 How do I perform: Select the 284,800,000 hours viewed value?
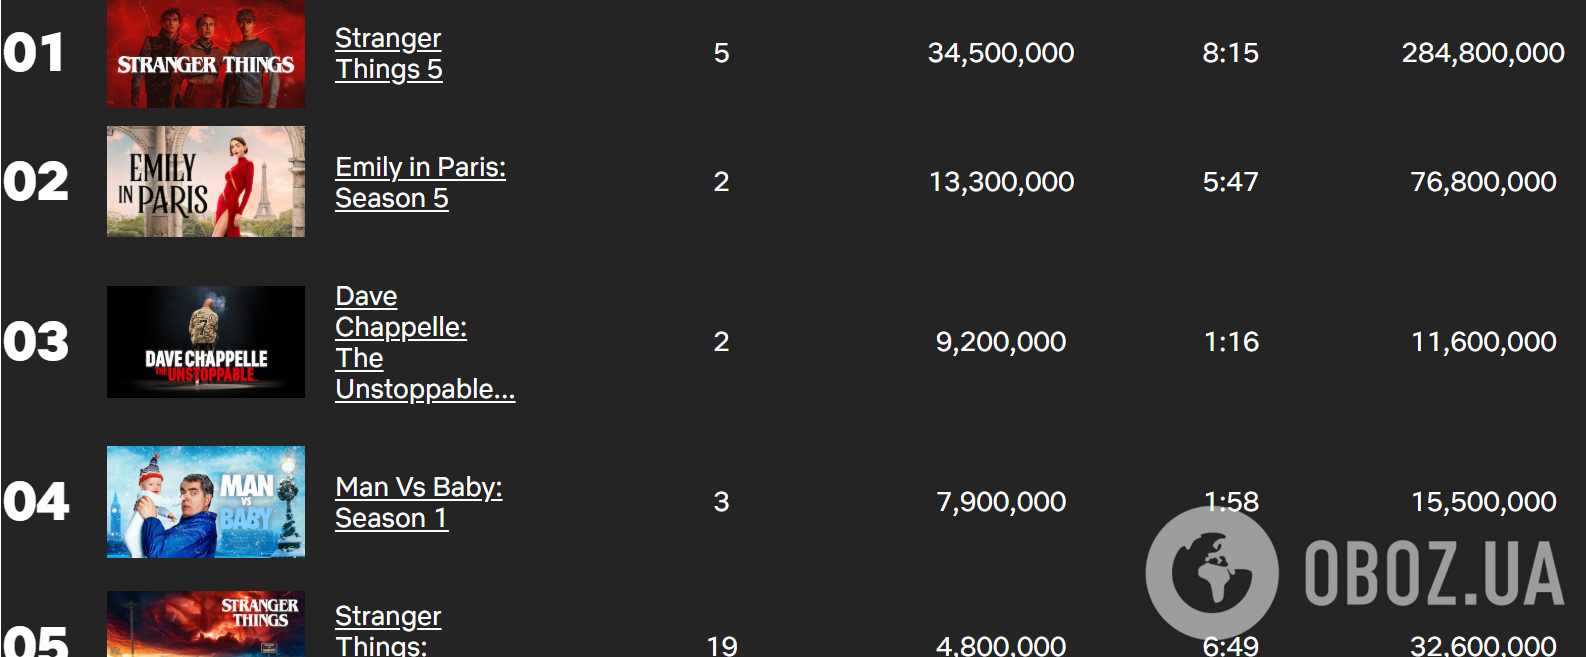click(1483, 53)
